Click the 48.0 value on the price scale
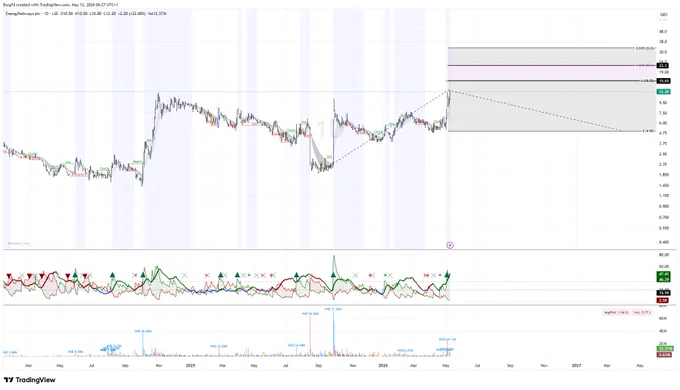This screenshot has height=390, width=680. (x=662, y=32)
